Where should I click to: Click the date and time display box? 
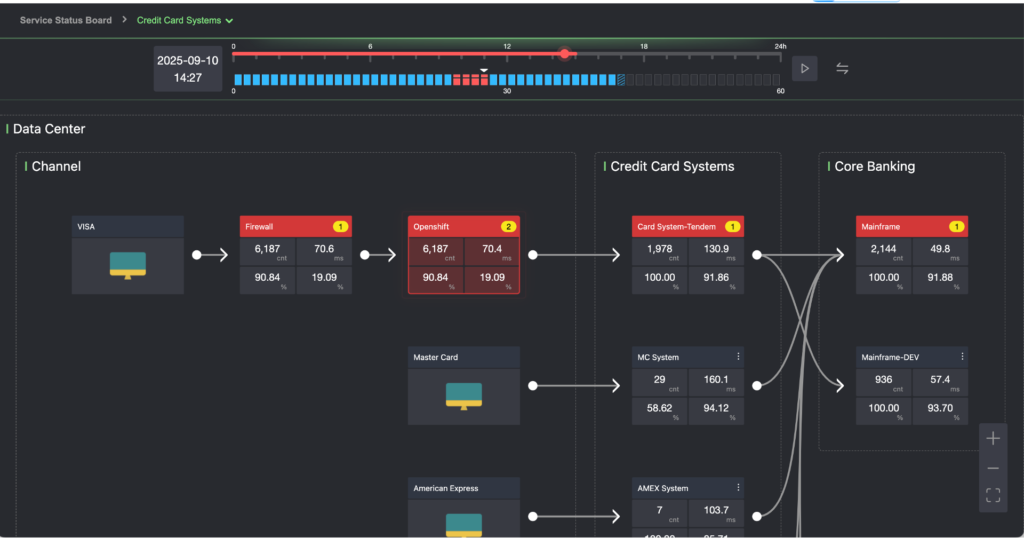point(188,68)
